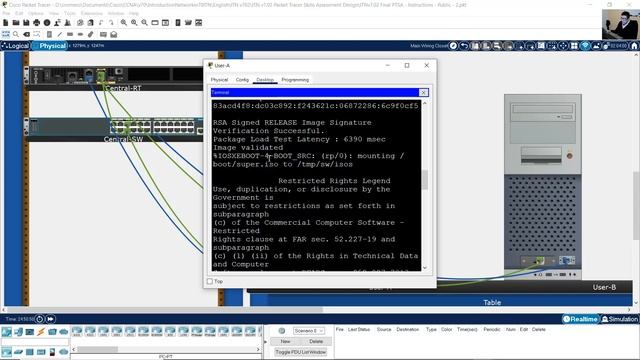
Task: Switch to Physical workspace view
Action: click(49, 46)
